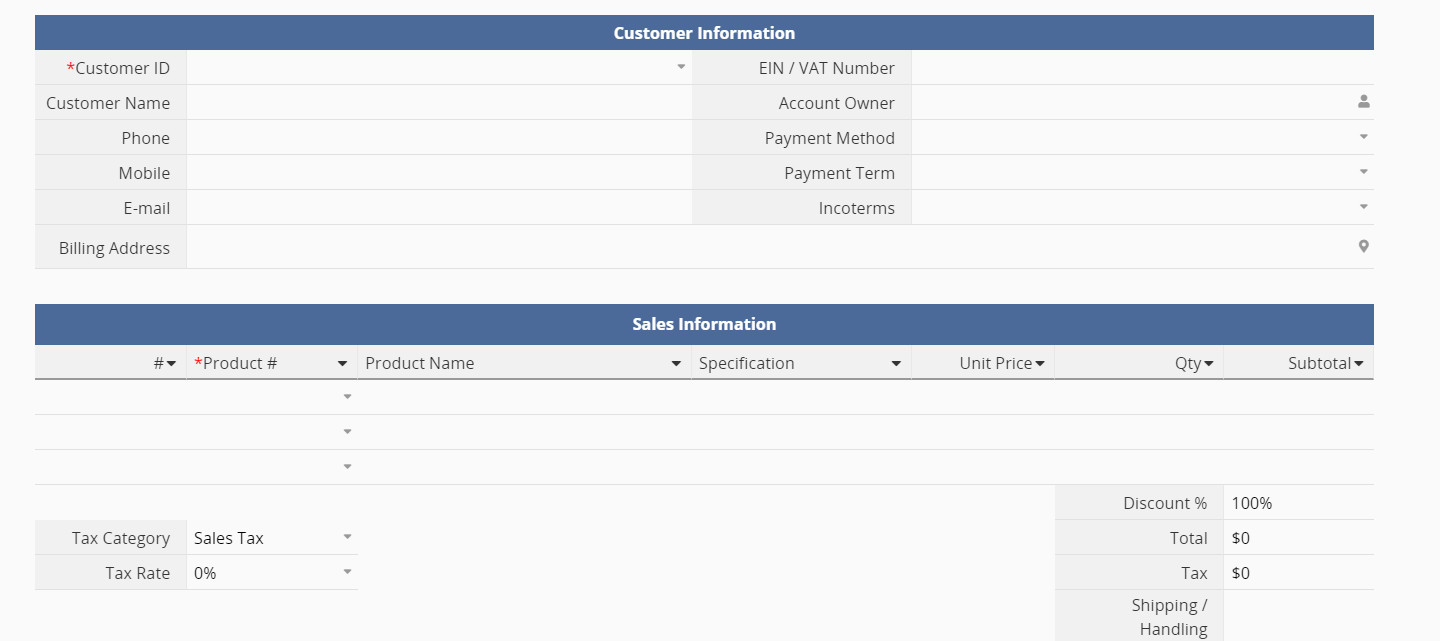The height and width of the screenshot is (641, 1440).
Task: Open the Unit Price column header arrow
Action: click(x=1040, y=363)
